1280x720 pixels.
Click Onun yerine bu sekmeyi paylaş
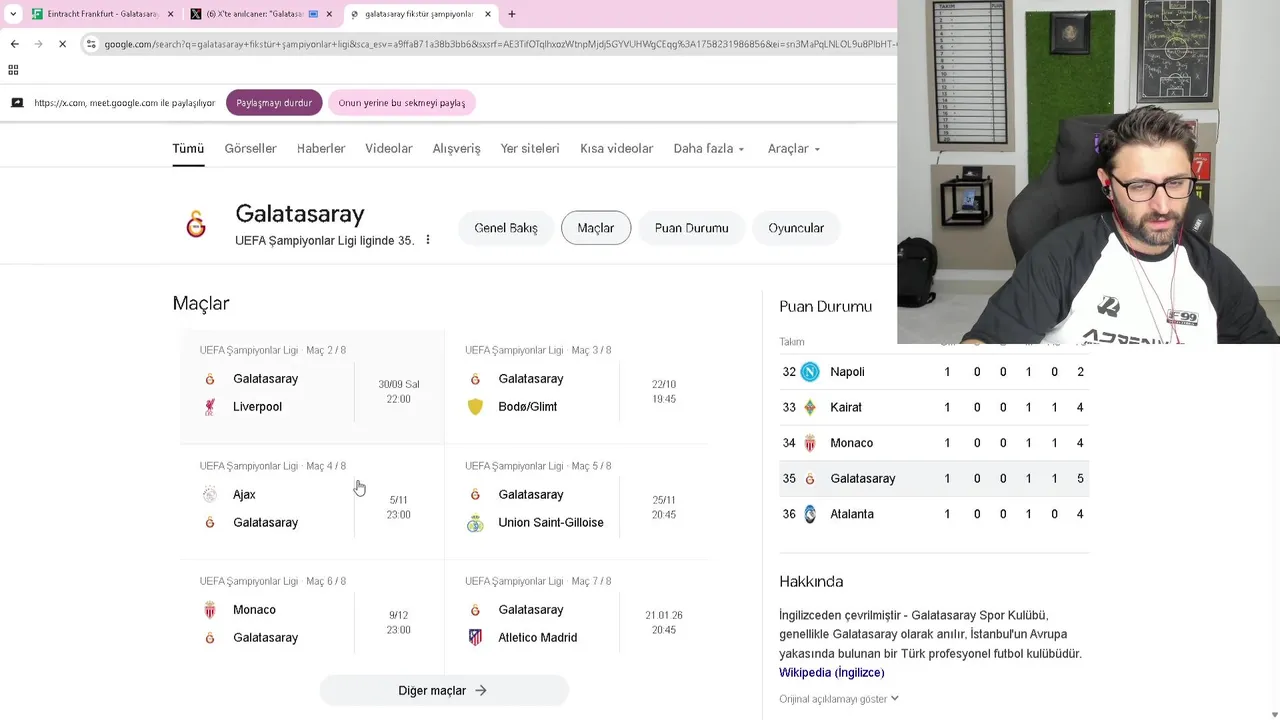click(x=401, y=103)
